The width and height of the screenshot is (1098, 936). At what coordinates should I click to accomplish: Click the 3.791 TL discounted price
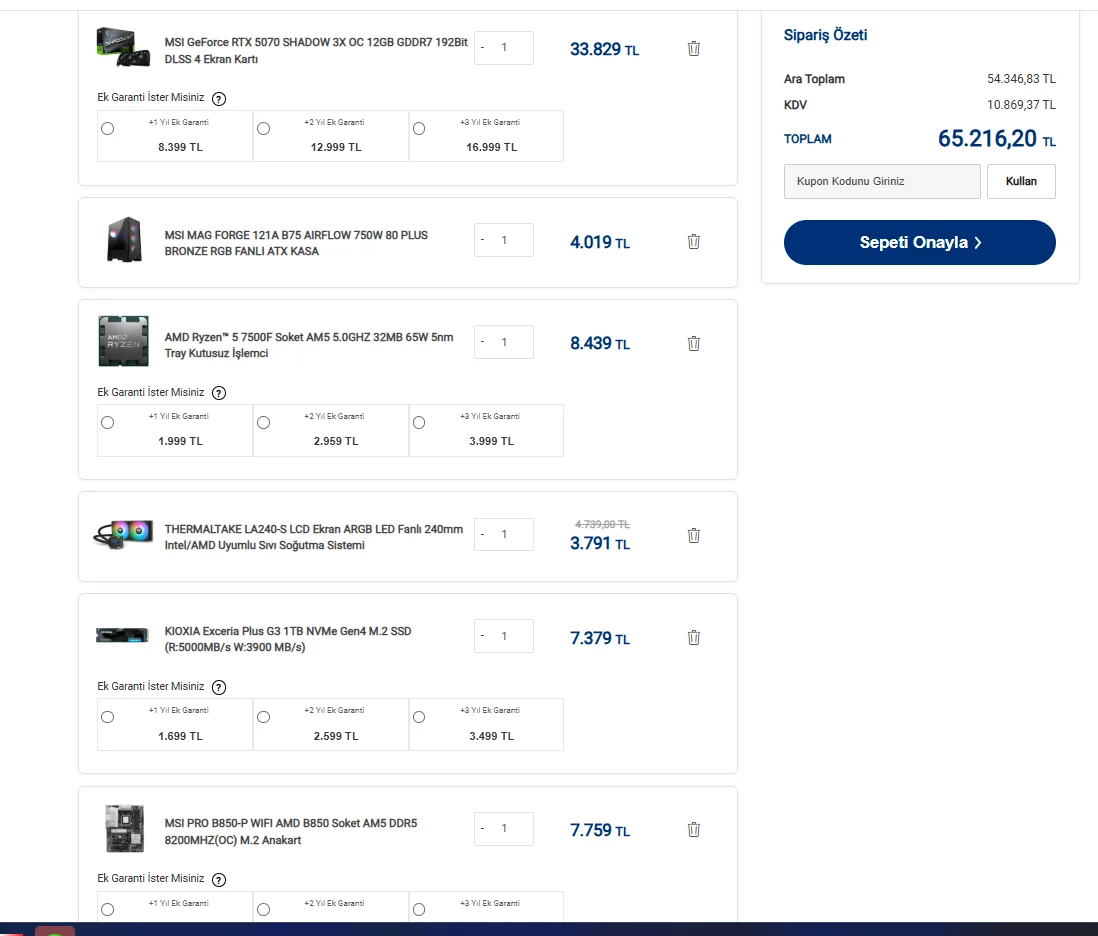600,543
